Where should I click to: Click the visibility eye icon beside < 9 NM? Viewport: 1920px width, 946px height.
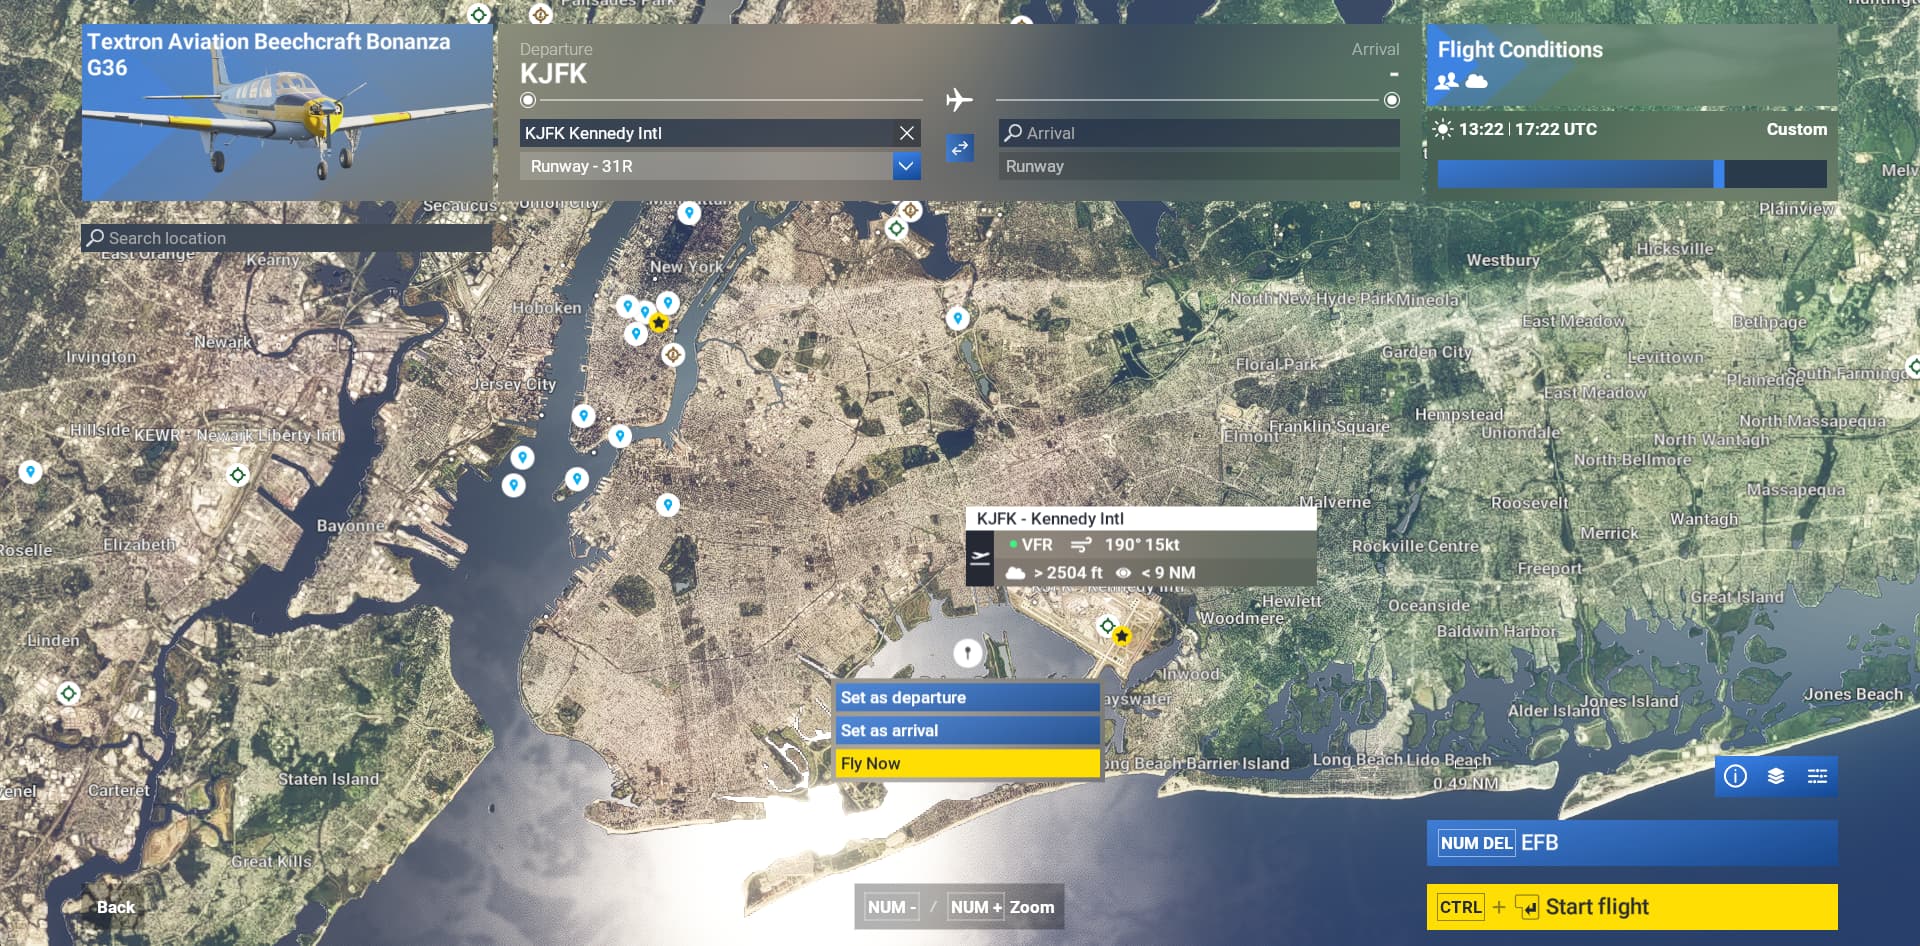coord(1123,573)
